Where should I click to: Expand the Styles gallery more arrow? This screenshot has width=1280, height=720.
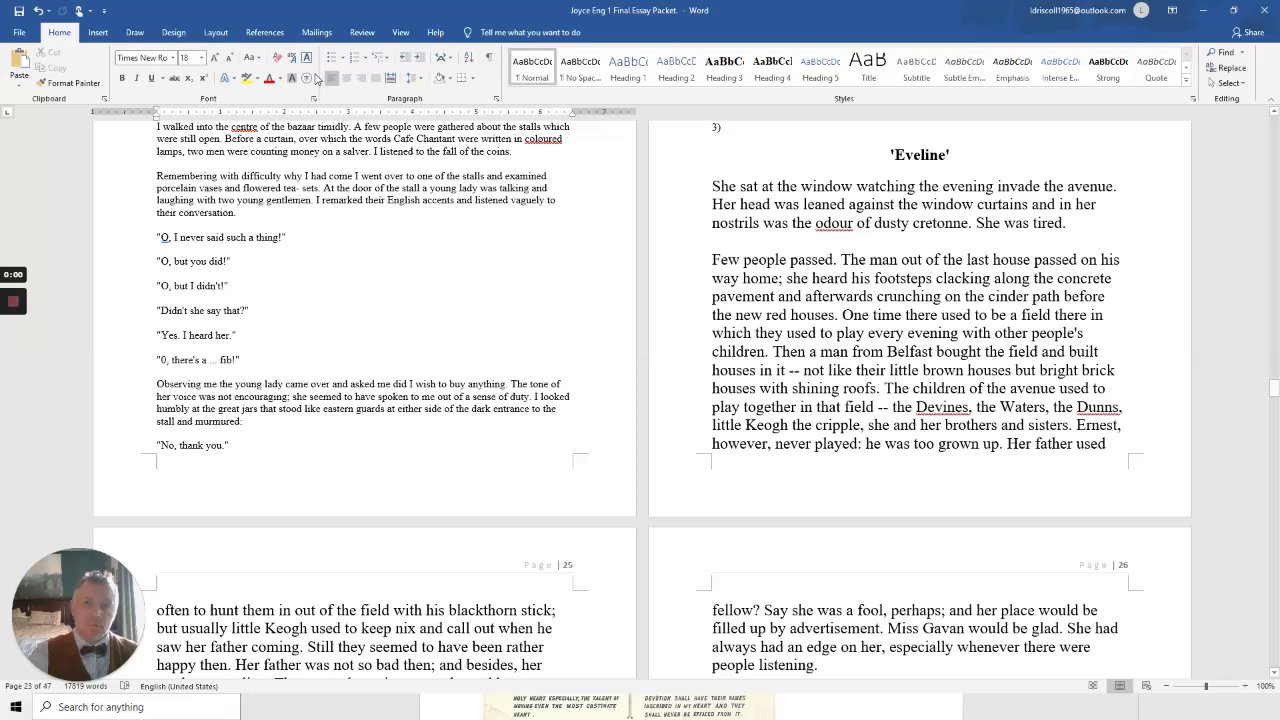[x=1186, y=80]
